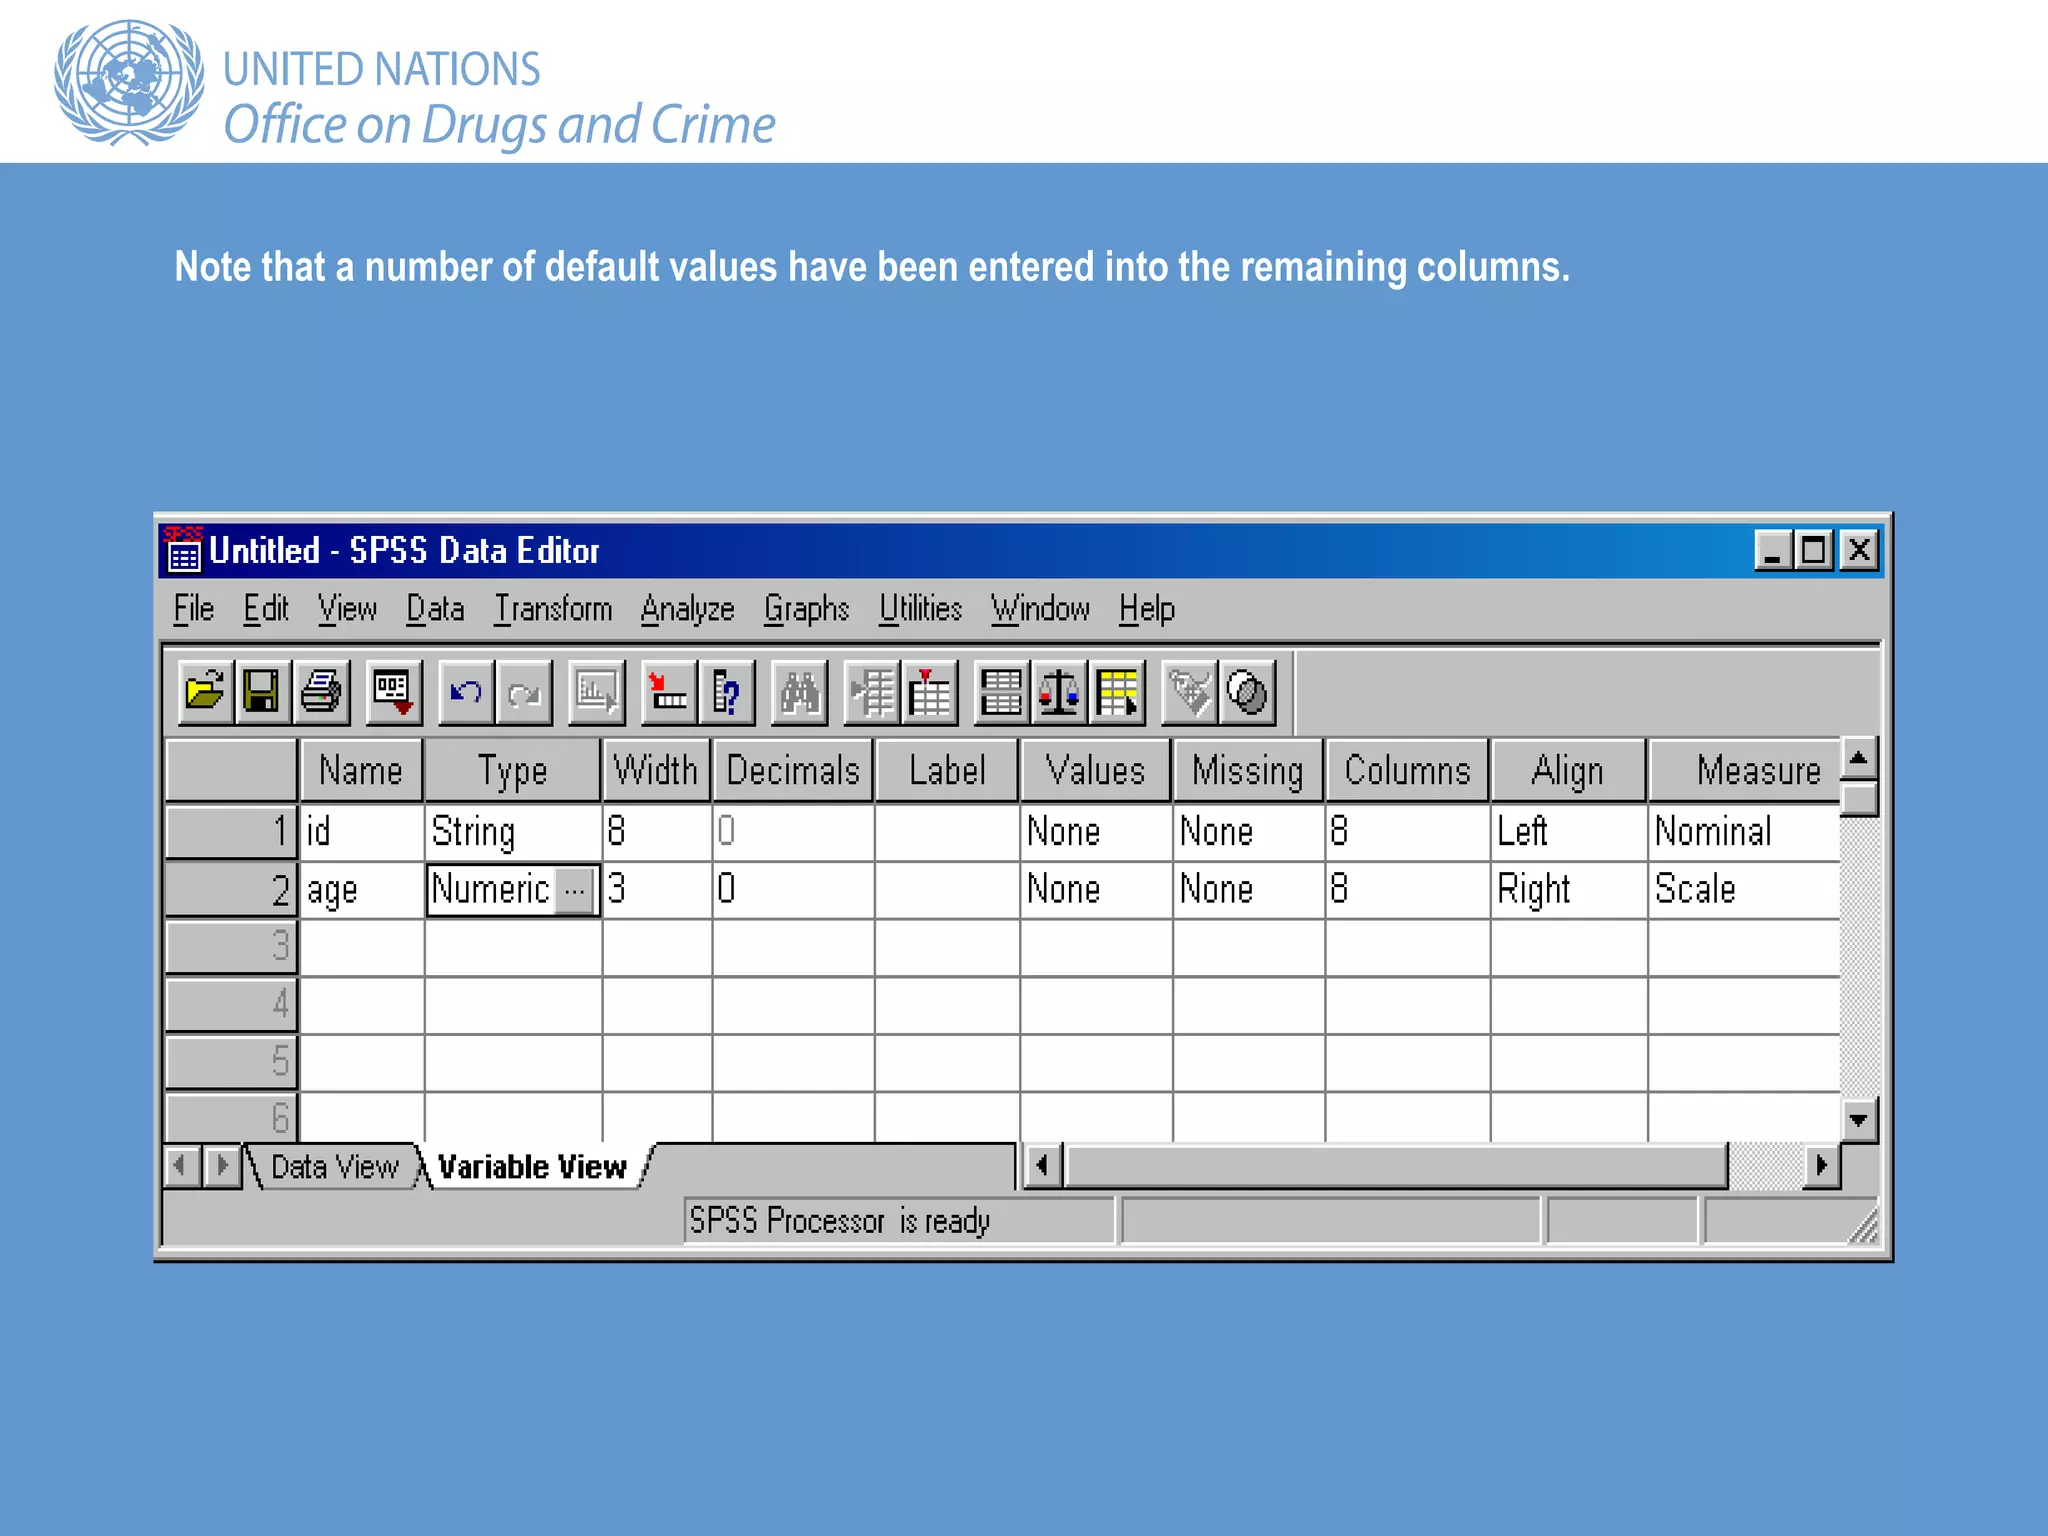Select row header 2

(231, 890)
